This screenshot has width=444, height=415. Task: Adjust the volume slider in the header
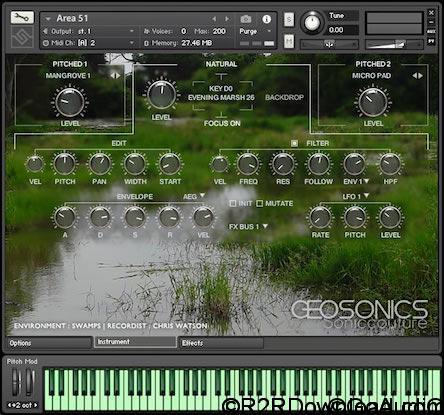click(x=394, y=44)
